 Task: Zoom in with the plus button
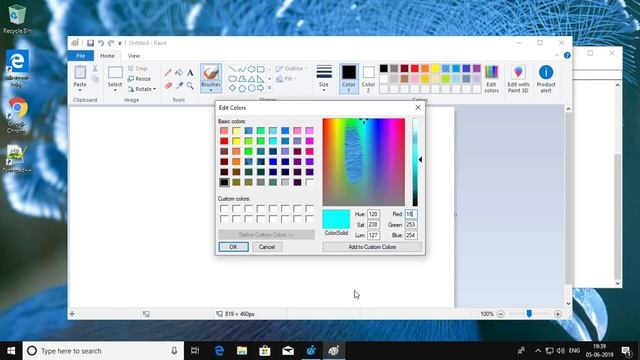(x=558, y=314)
